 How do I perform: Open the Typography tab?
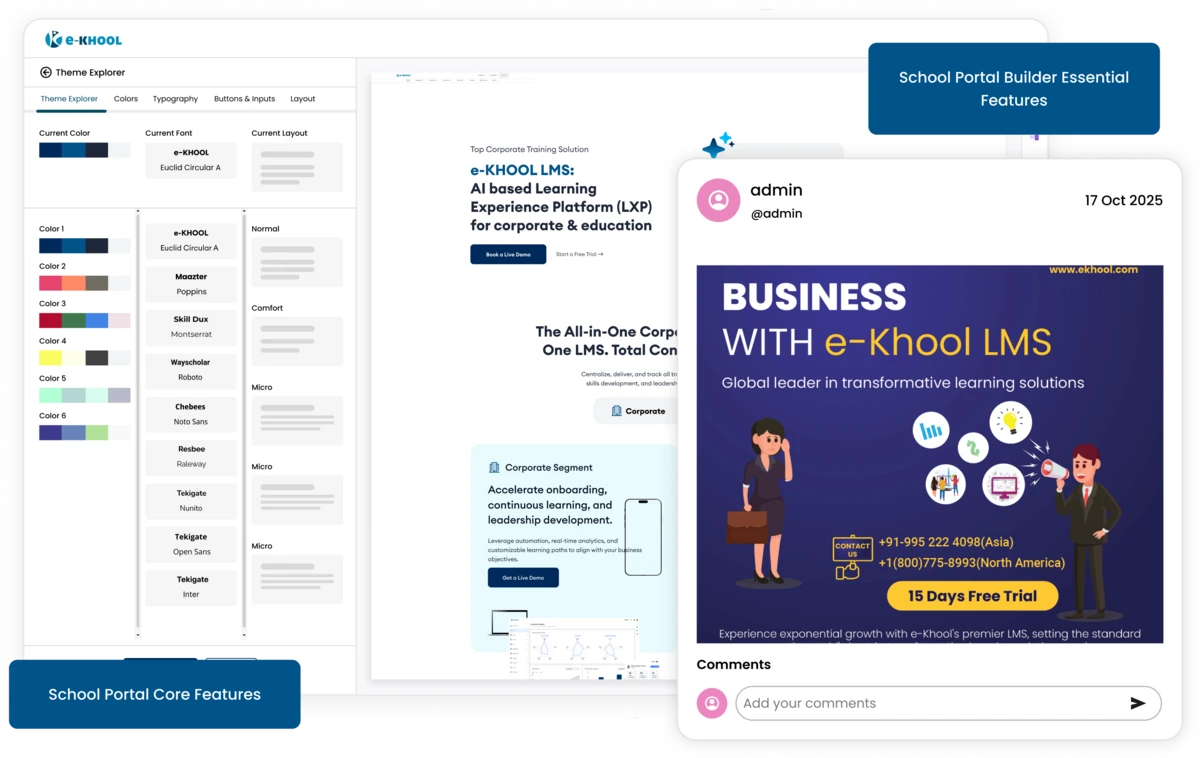pyautogui.click(x=175, y=99)
